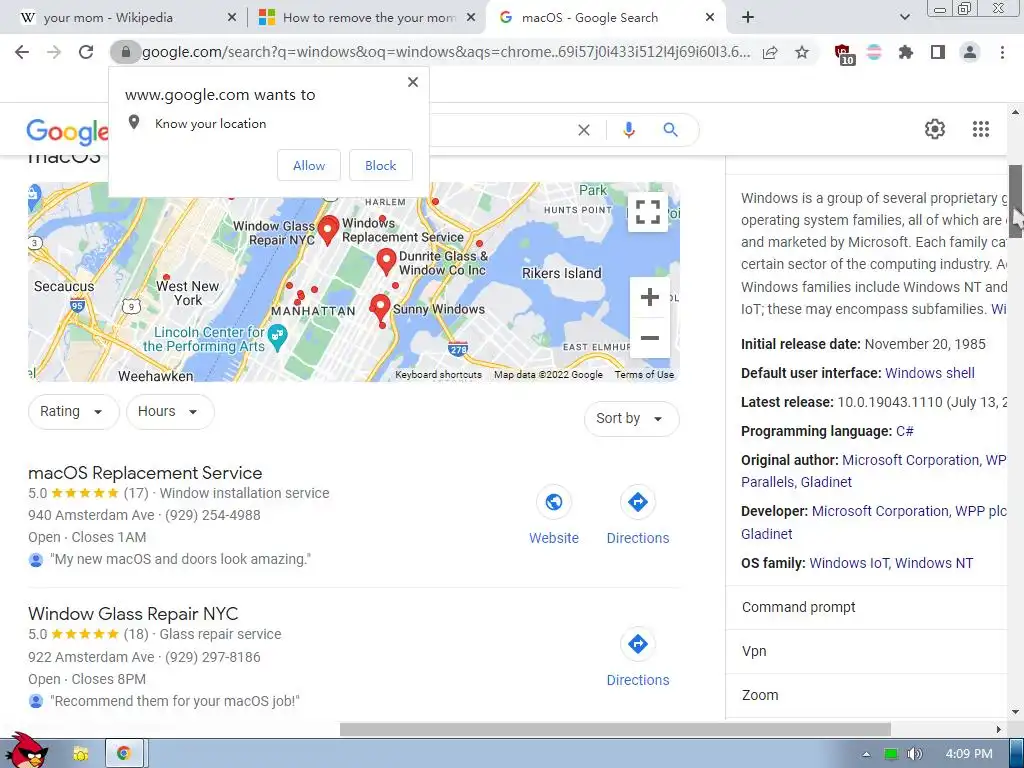Screen dimensions: 1024x768
Task: Get Directions to Window Glass Repair NYC
Action: tap(638, 658)
